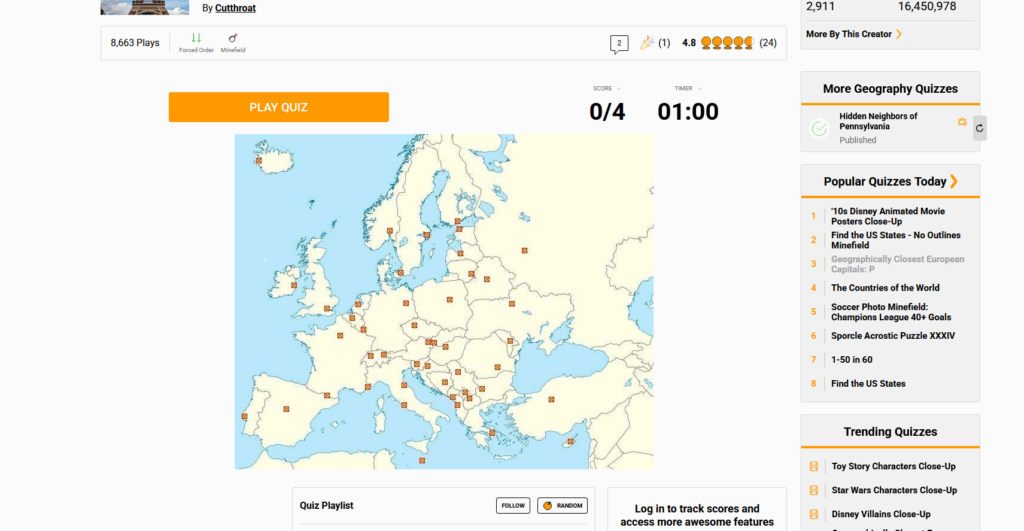Screen dimensions: 1024x531
Task: Click the party popper nominations icon
Action: pyautogui.click(x=646, y=43)
